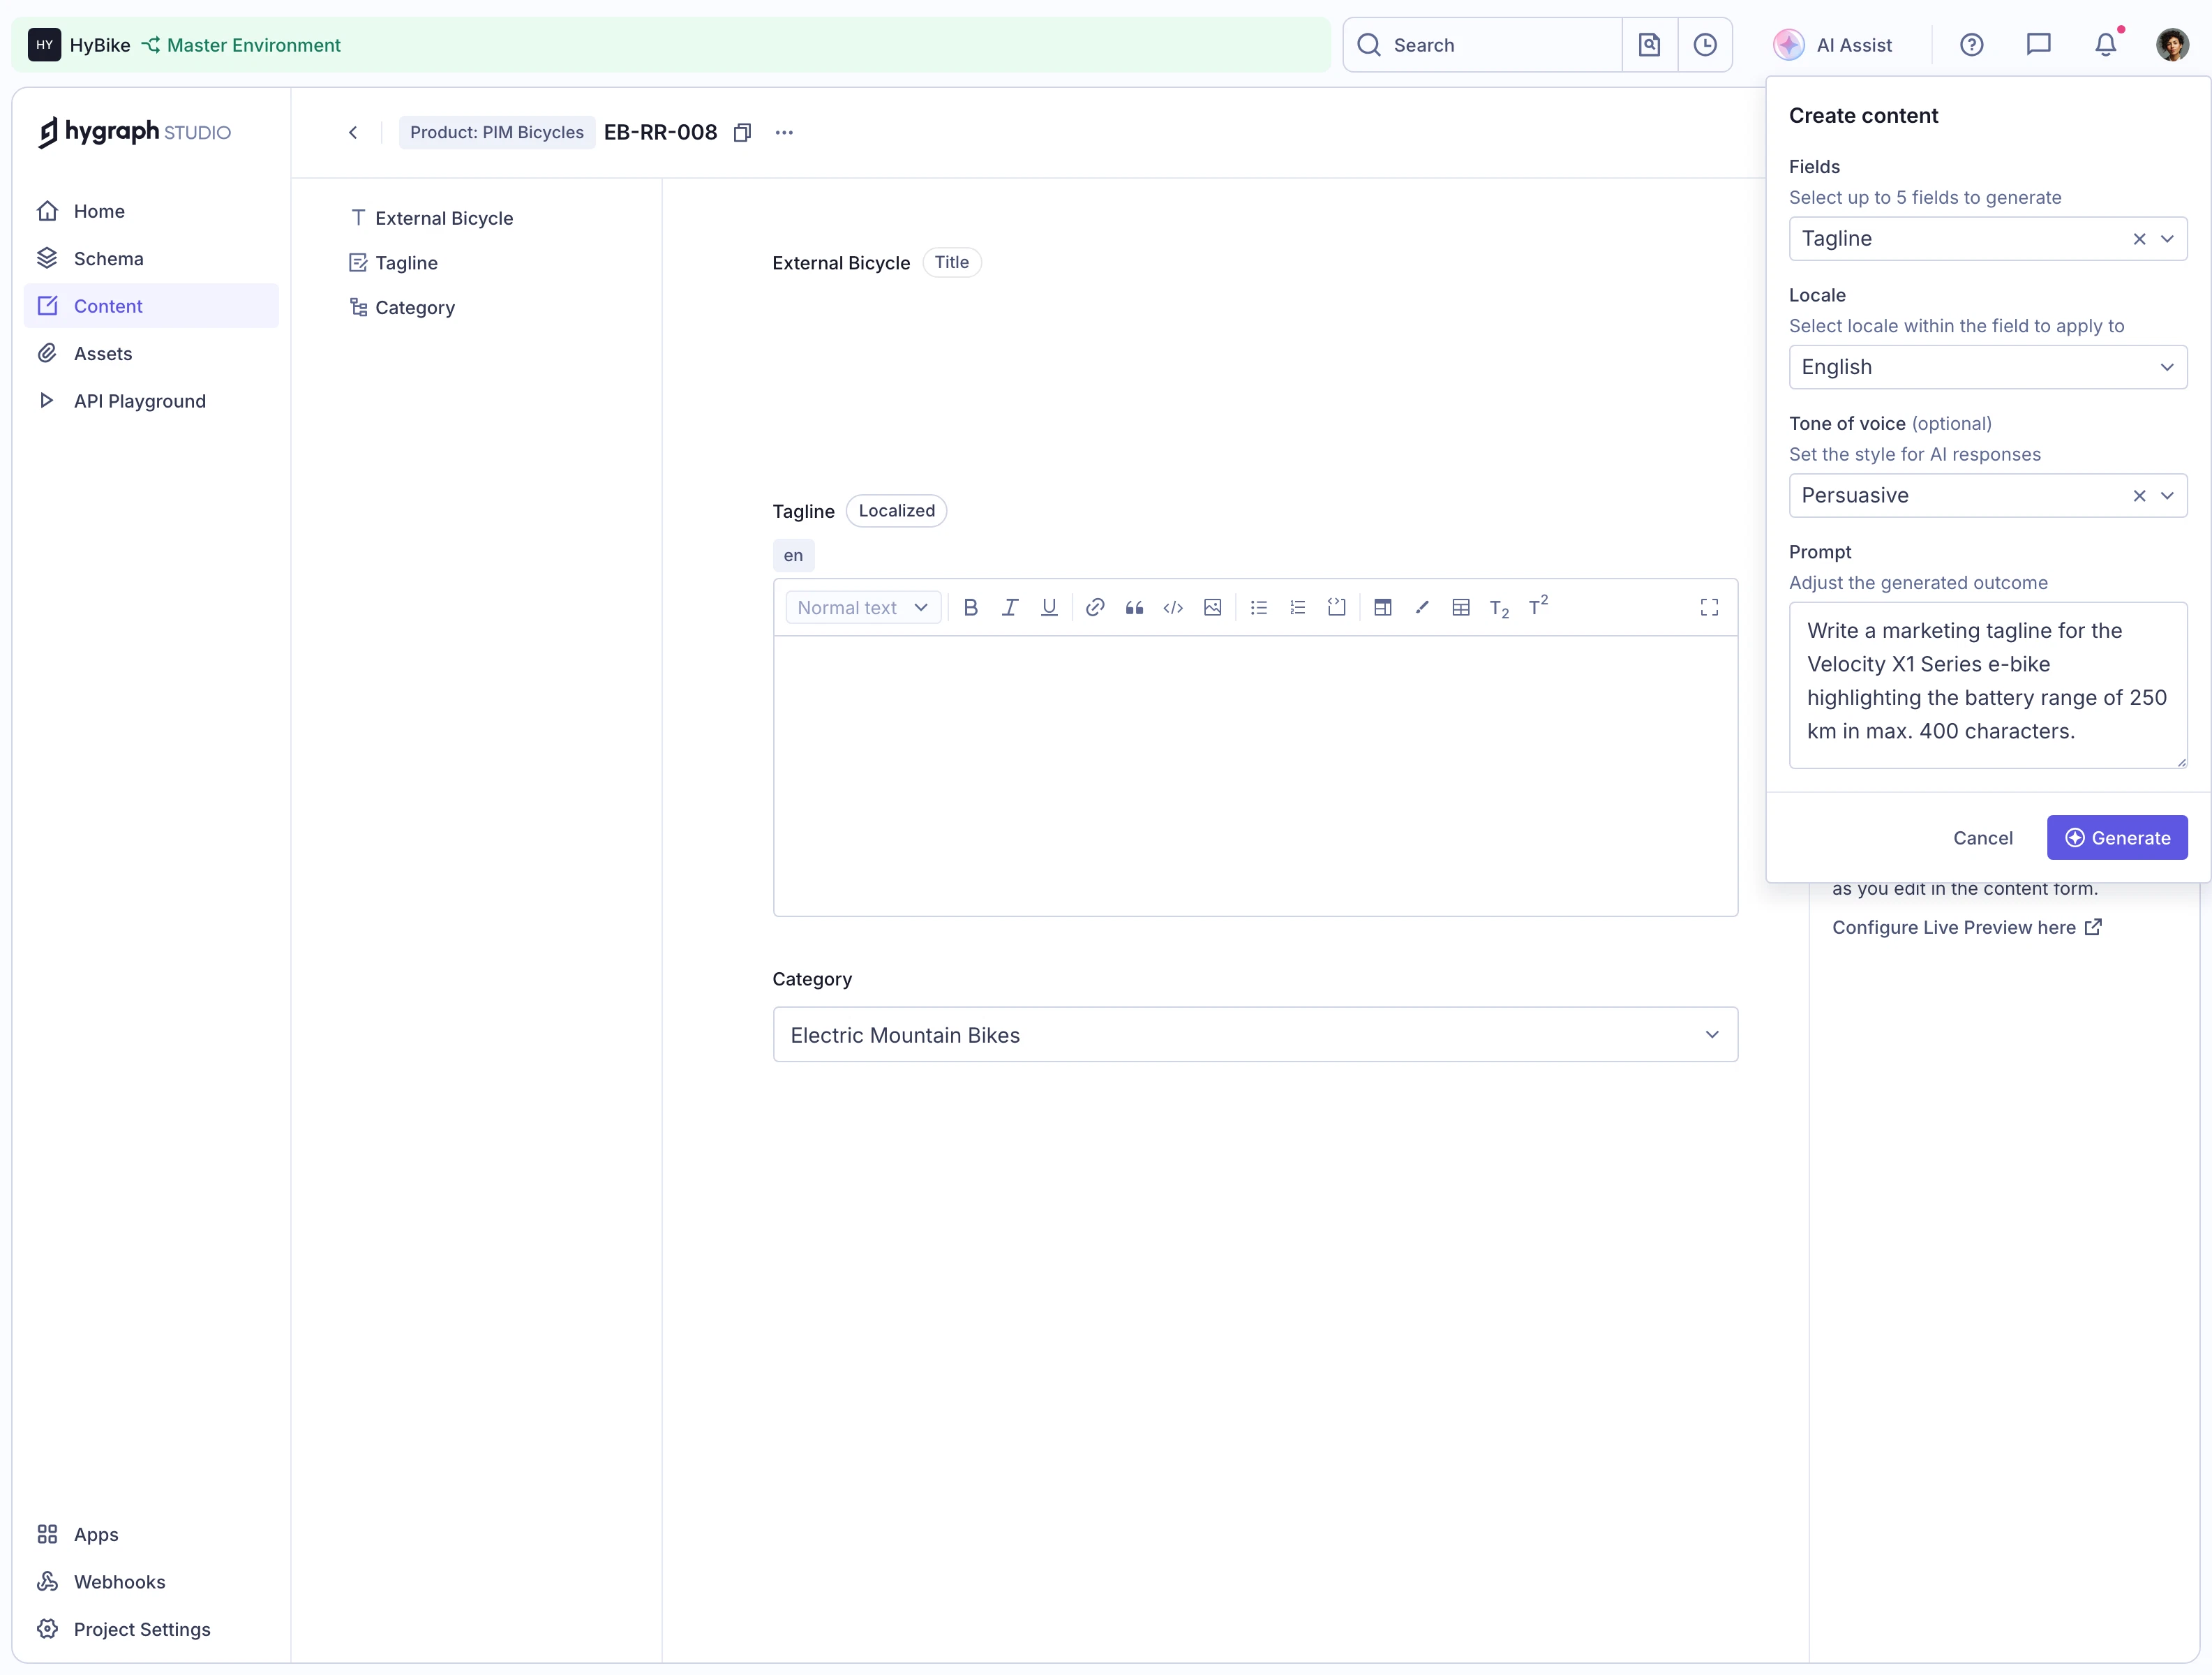Create a bulleted list
This screenshot has height=1675, width=2212.
pos(1259,607)
